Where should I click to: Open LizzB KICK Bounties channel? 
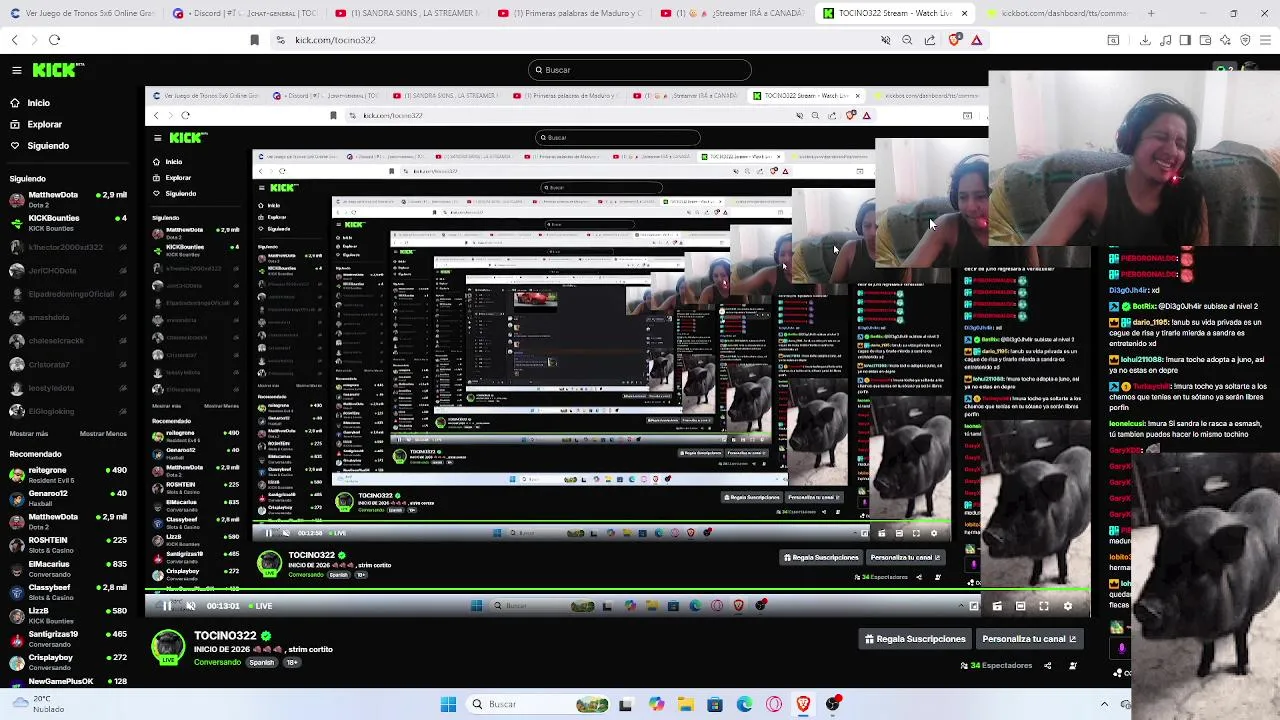(66, 615)
